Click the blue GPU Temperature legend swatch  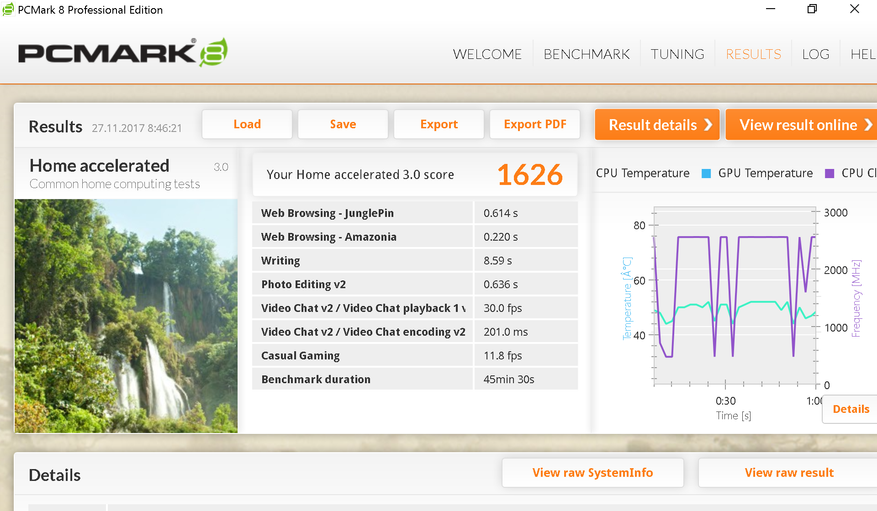[x=706, y=174]
